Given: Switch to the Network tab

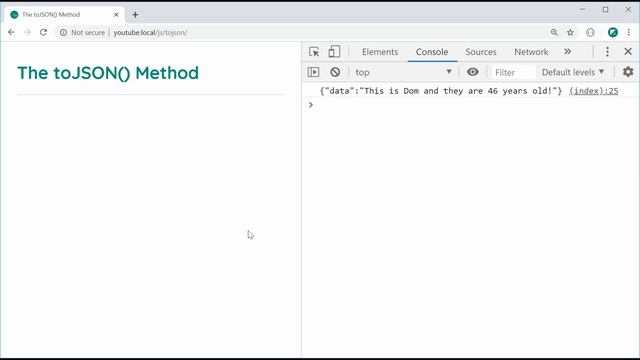Looking at the screenshot, I should click(x=531, y=52).
